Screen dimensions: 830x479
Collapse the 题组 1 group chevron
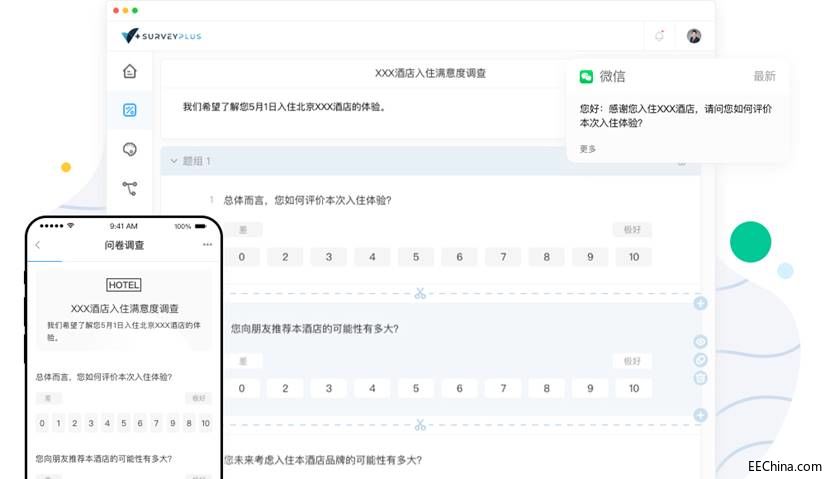(174, 161)
